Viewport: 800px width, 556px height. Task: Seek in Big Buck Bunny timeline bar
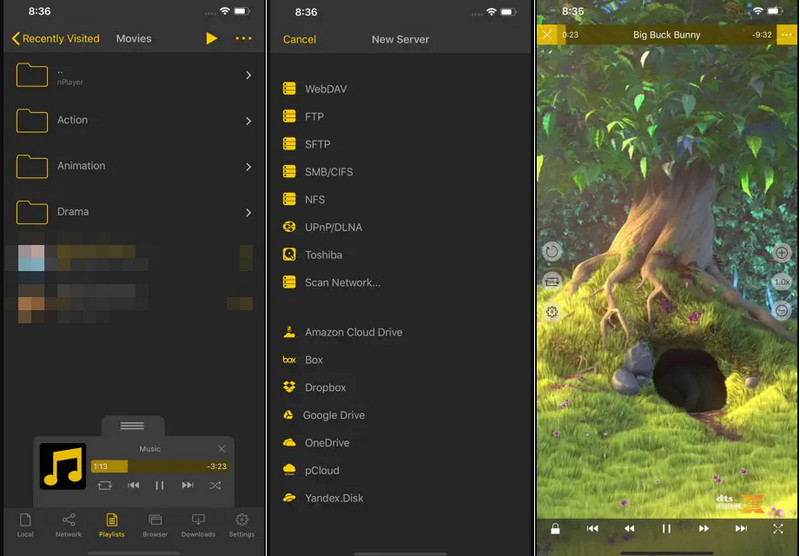[667, 35]
